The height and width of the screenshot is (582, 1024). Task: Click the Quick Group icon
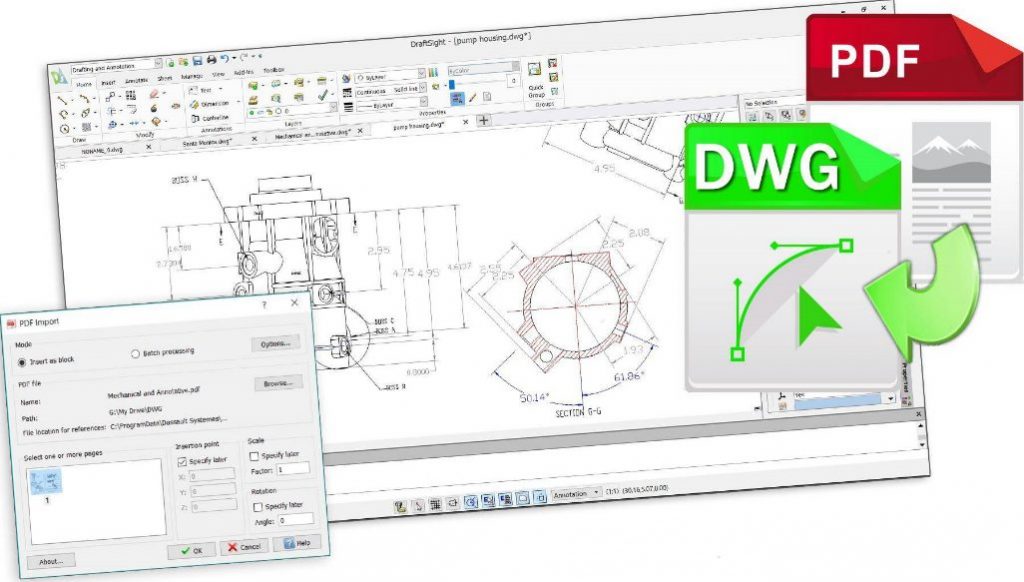(535, 69)
